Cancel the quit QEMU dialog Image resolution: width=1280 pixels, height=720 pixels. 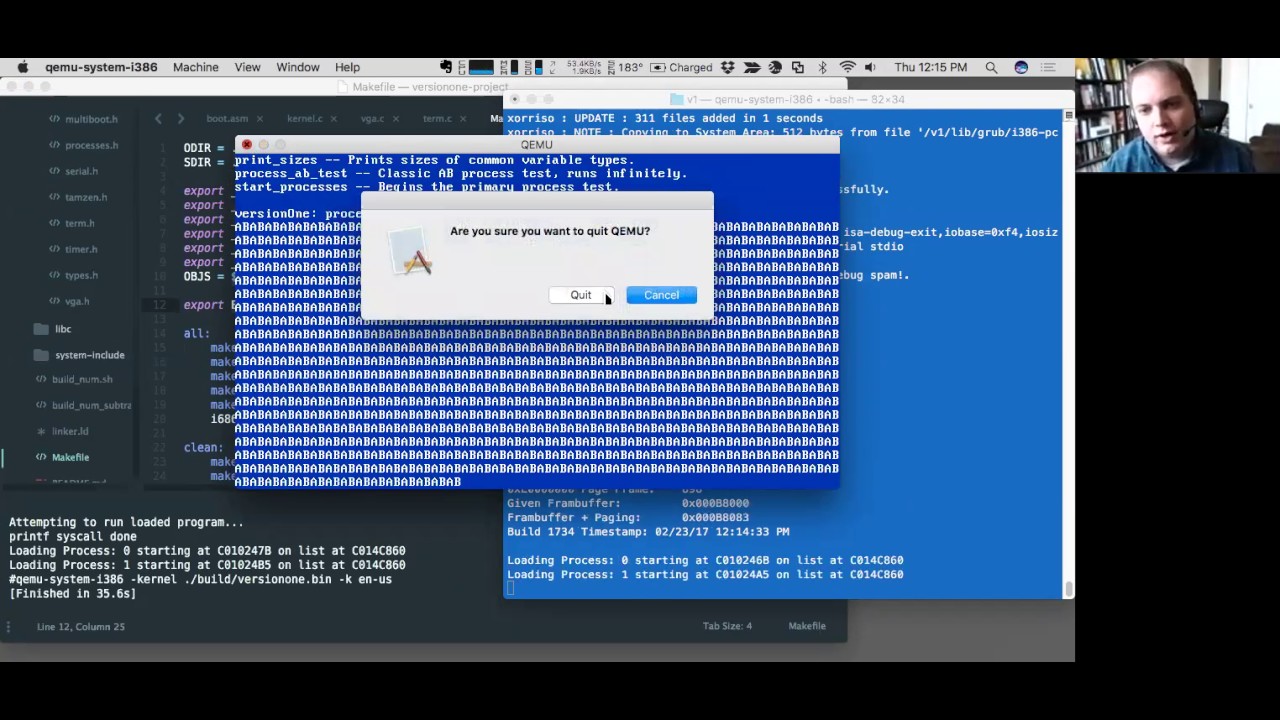[661, 295]
